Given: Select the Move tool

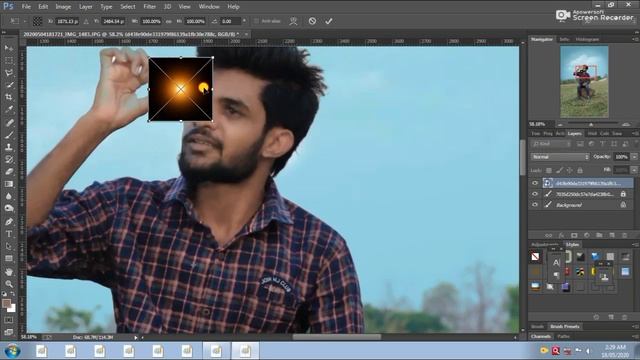Looking at the screenshot, I should pyautogui.click(x=9, y=48).
